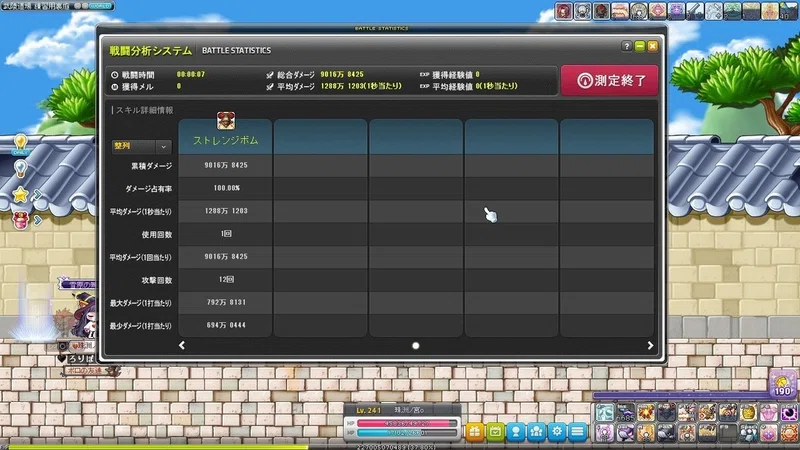Click the 累積ダメージ value 9016万 8425
The image size is (800, 450).
[x=226, y=165]
